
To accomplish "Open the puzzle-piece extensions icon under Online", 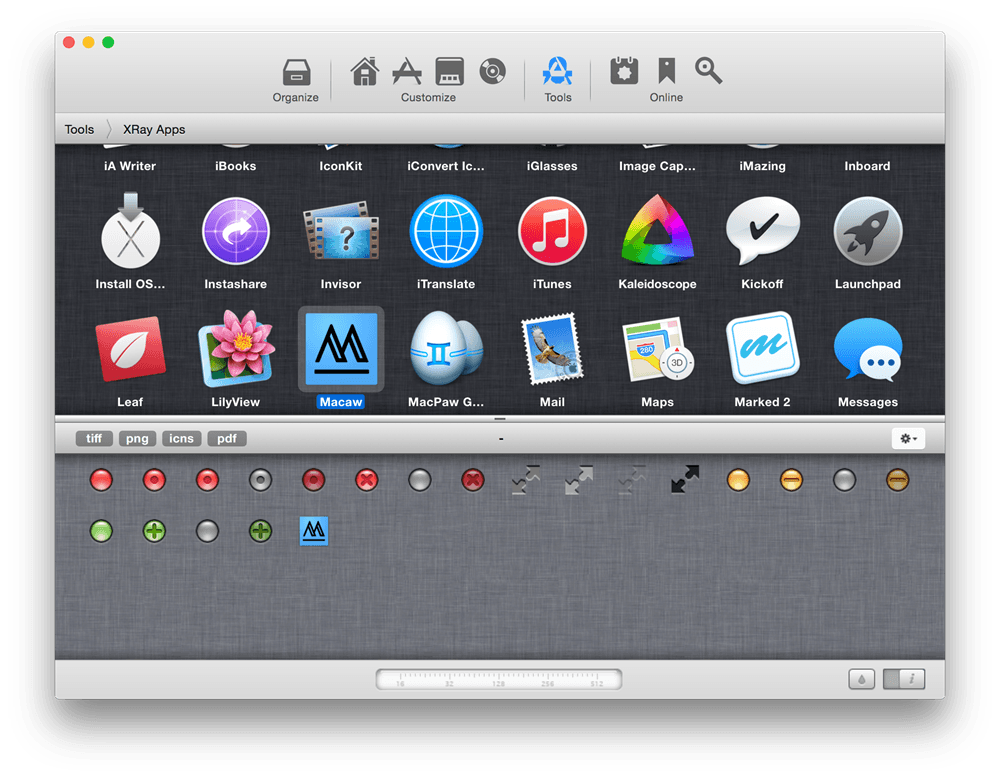I will coord(624,71).
